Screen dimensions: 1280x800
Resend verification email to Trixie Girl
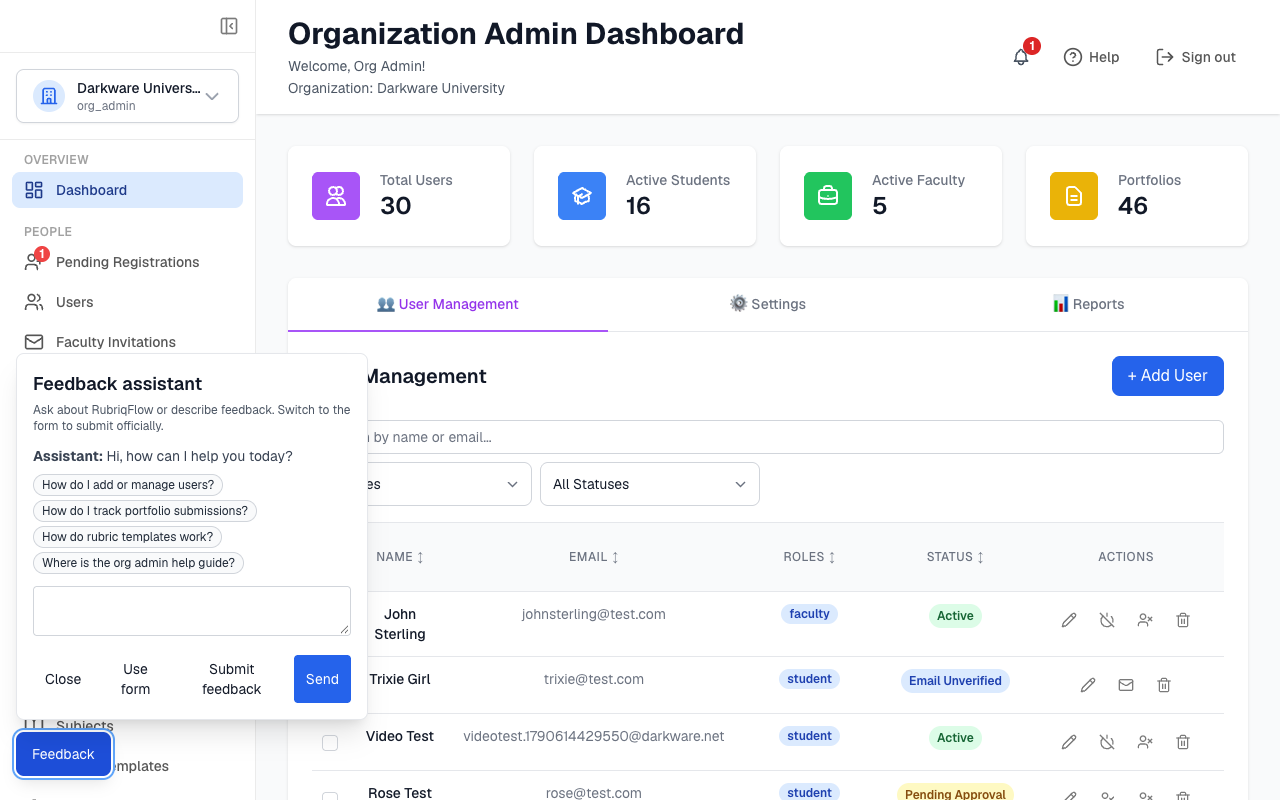point(1126,685)
